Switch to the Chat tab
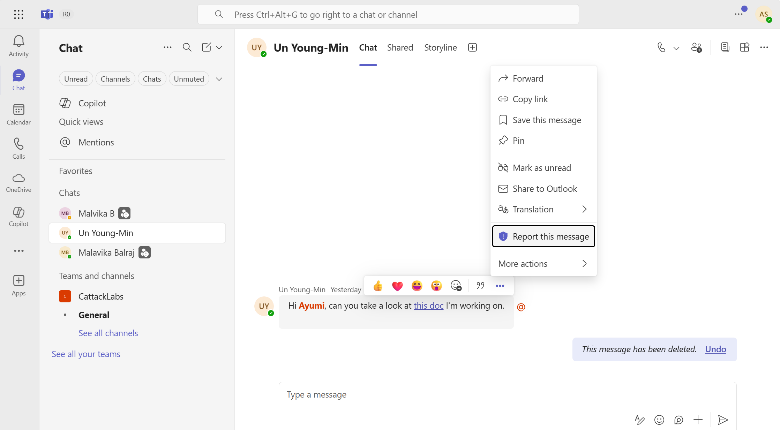Viewport: 780px width, 430px height. [368, 48]
